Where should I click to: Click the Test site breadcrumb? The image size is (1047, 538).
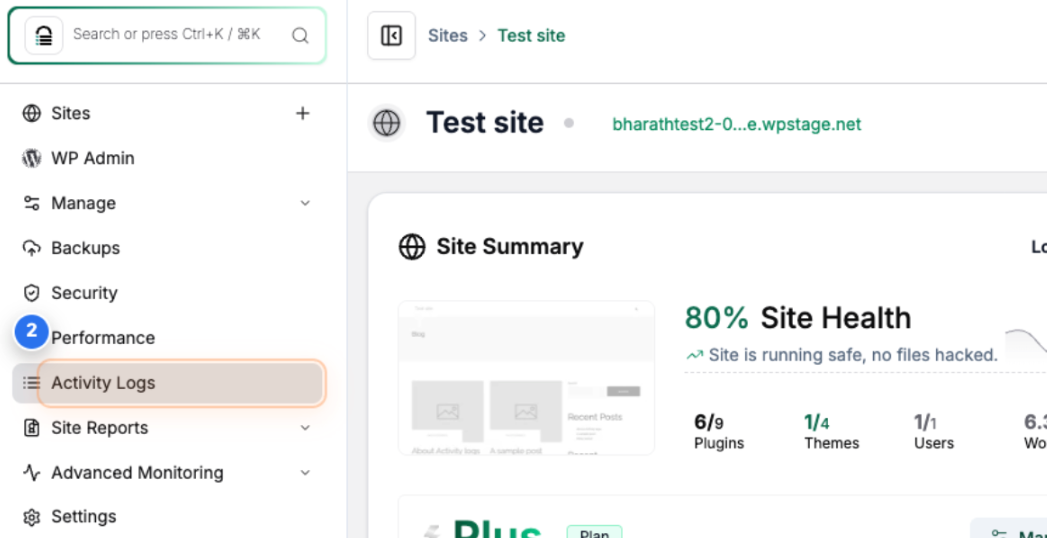click(531, 35)
